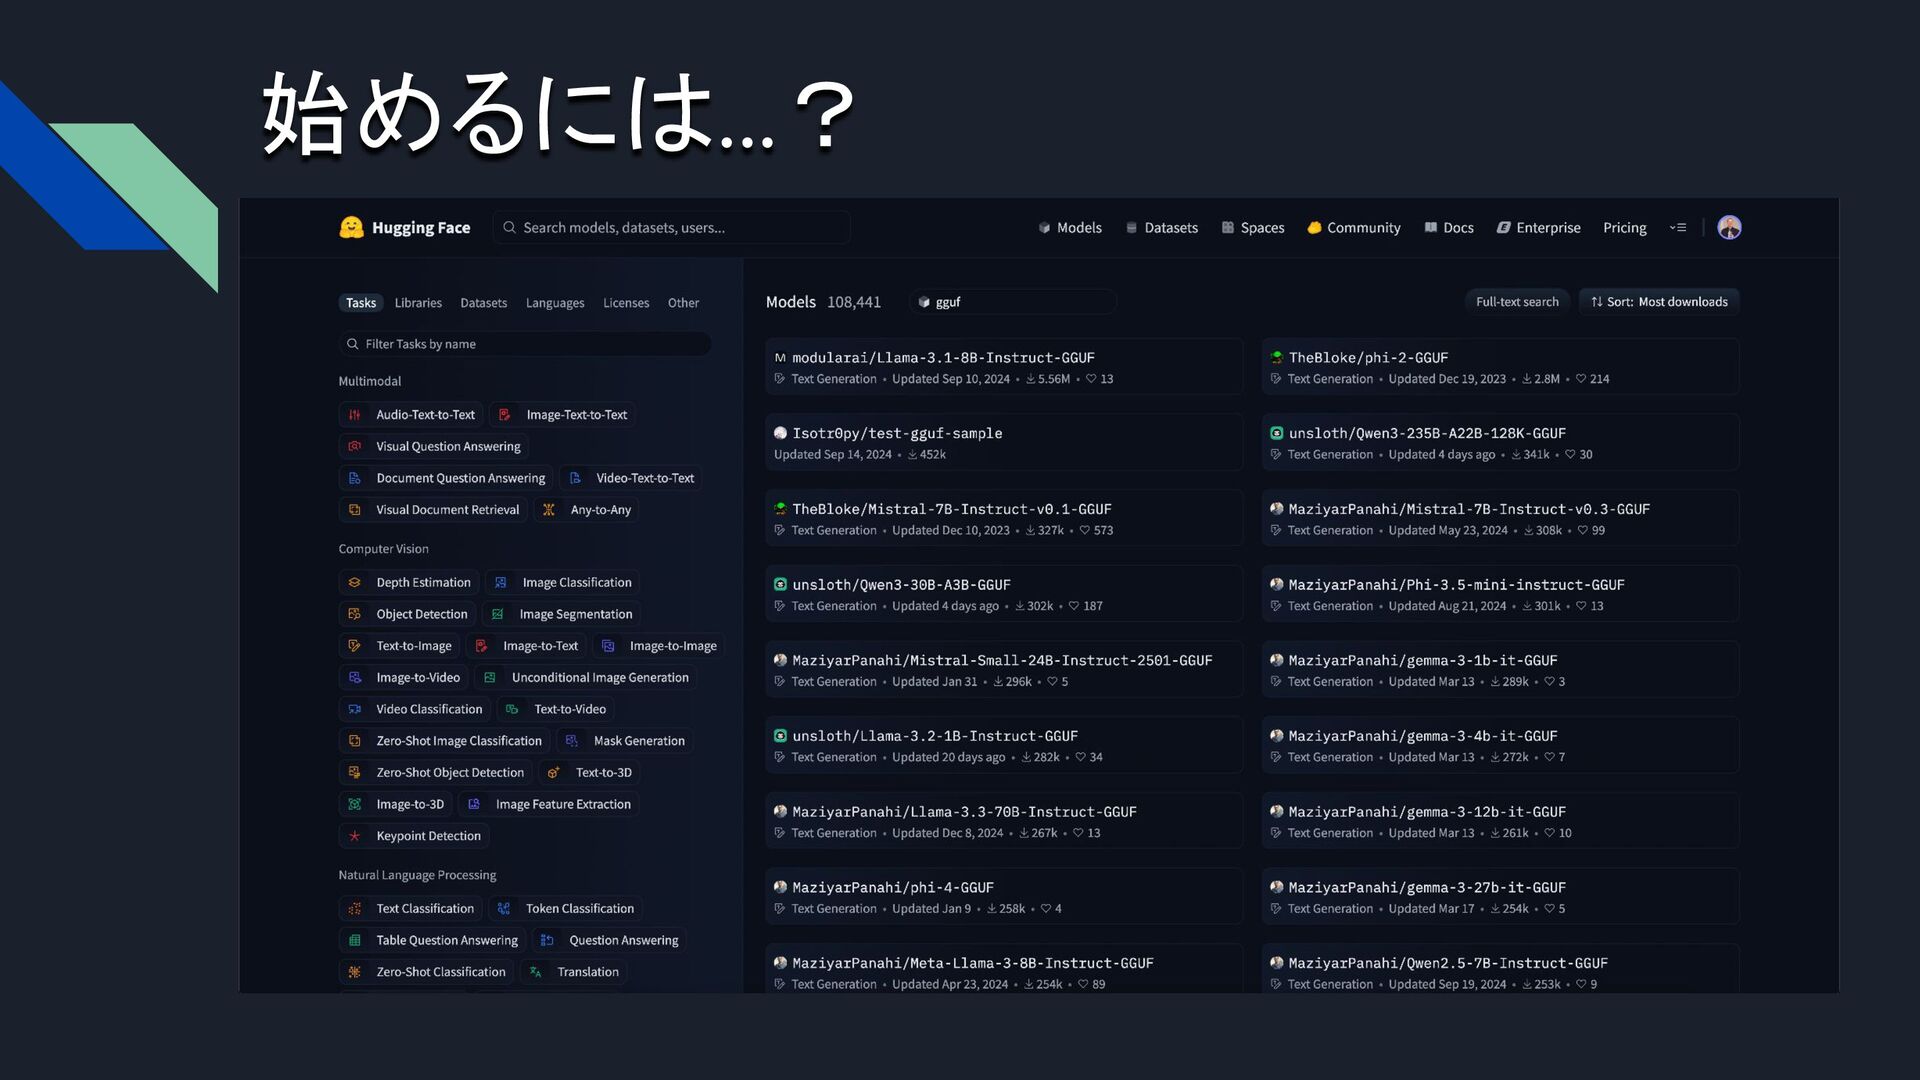This screenshot has height=1080, width=1920.
Task: Open TheBloke/phi-2-GGUF model card
Action: click(1367, 358)
